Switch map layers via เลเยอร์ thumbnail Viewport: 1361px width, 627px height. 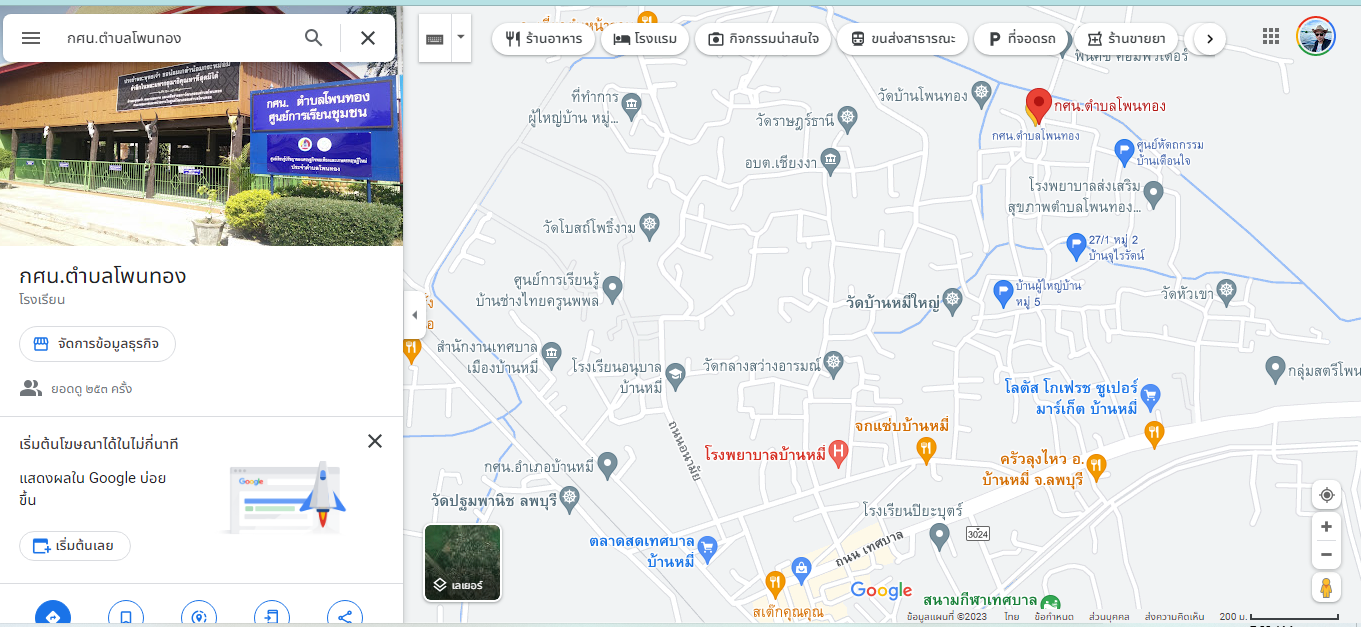pyautogui.click(x=462, y=562)
